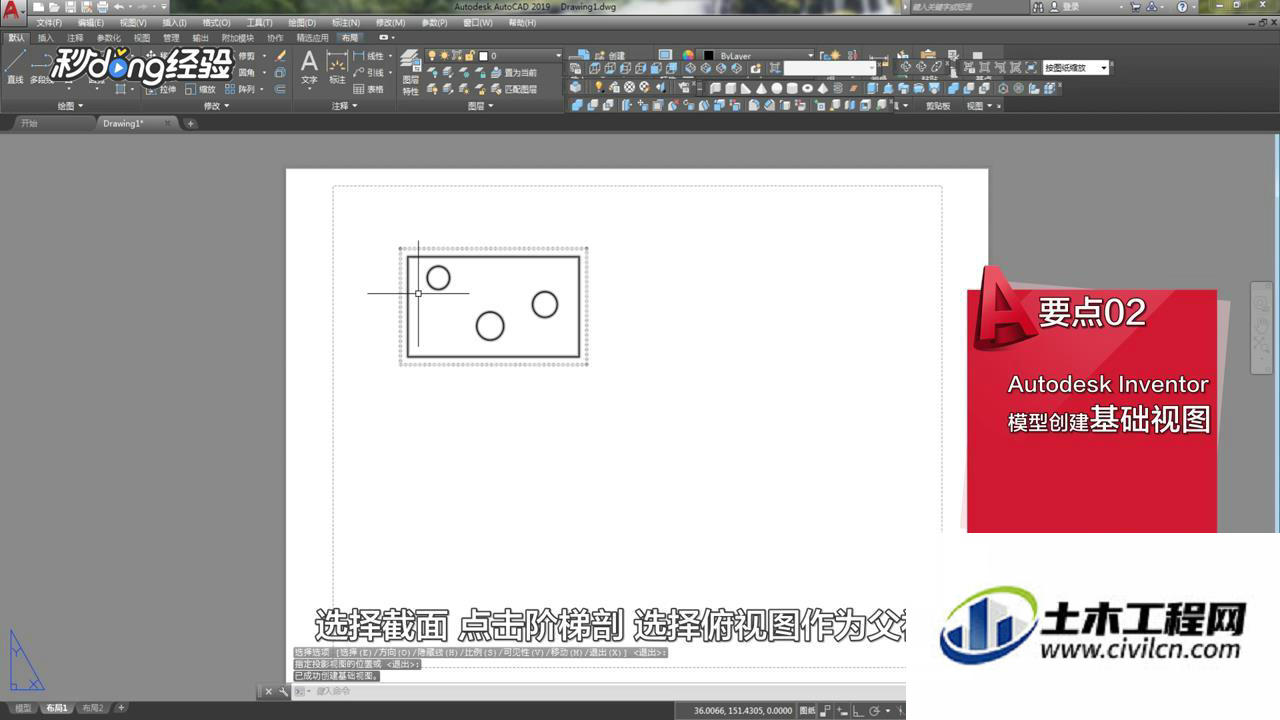Click Match Layer (匹配图层) button
Viewport: 1280px width, 720px height.
[513, 89]
